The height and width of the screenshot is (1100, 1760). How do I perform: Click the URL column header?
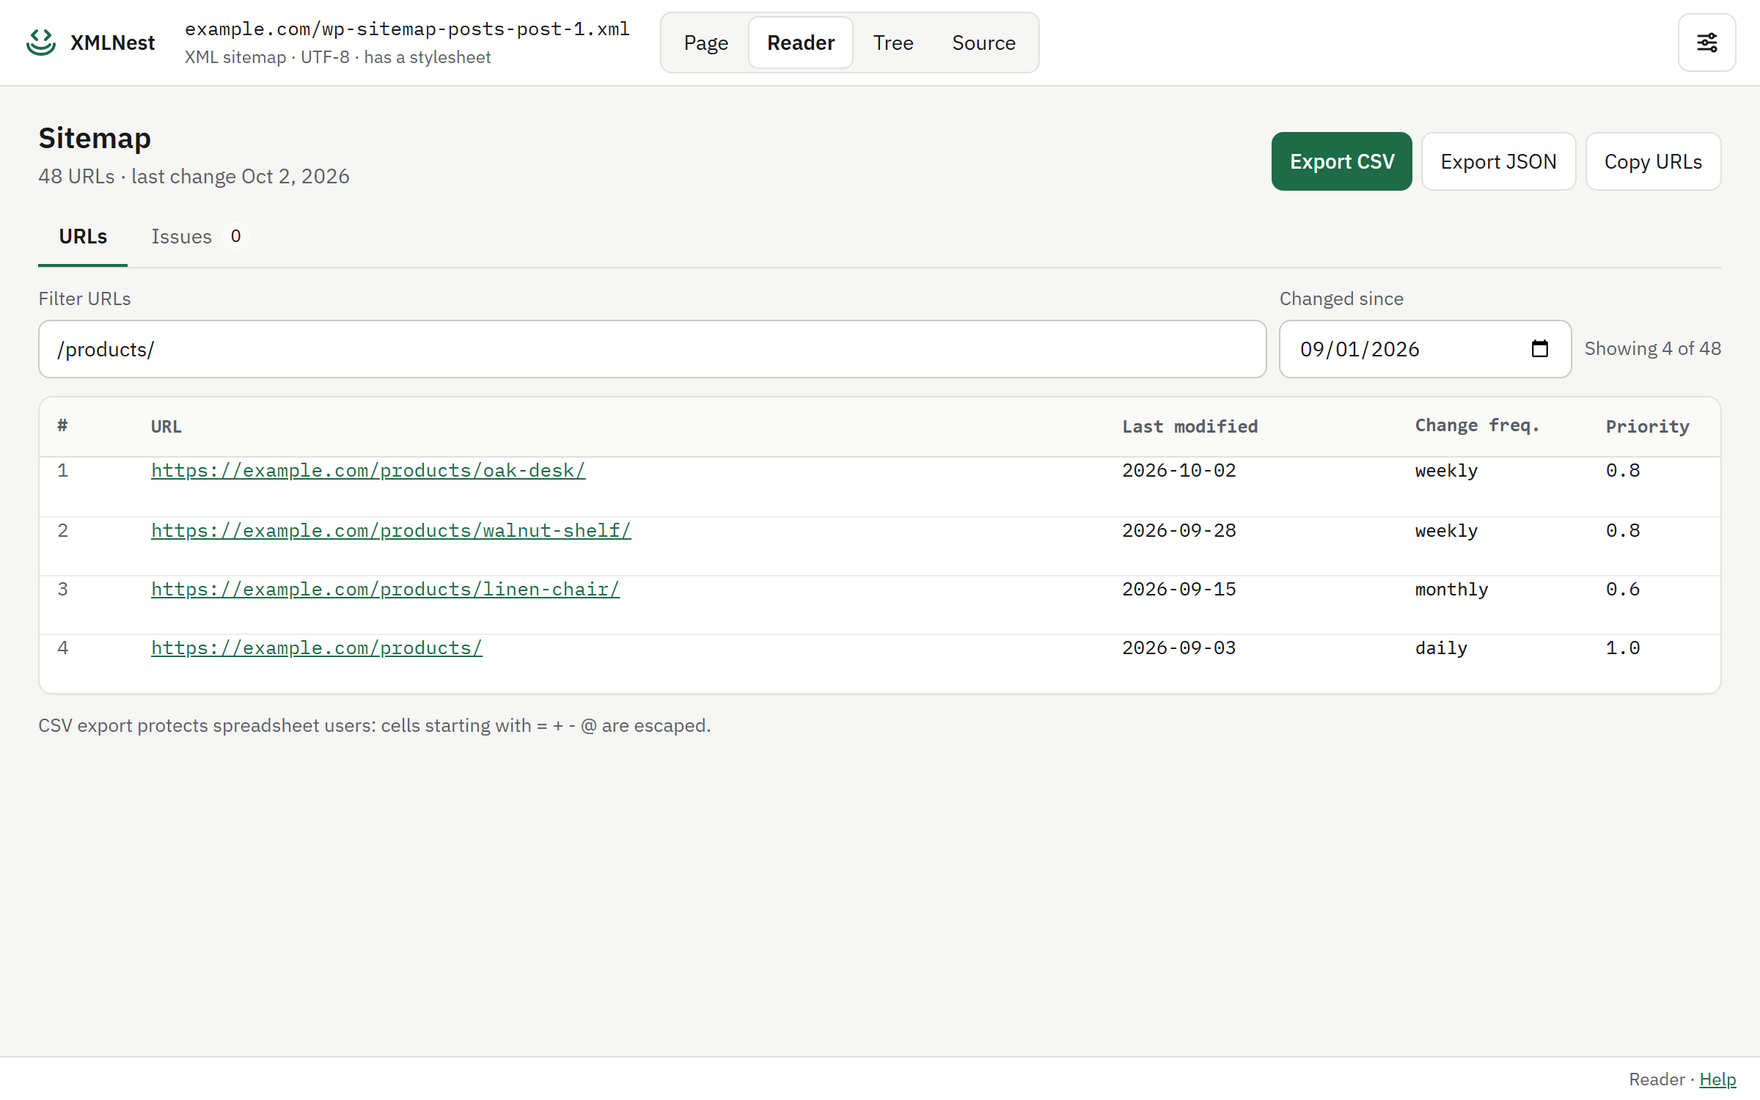[166, 427]
